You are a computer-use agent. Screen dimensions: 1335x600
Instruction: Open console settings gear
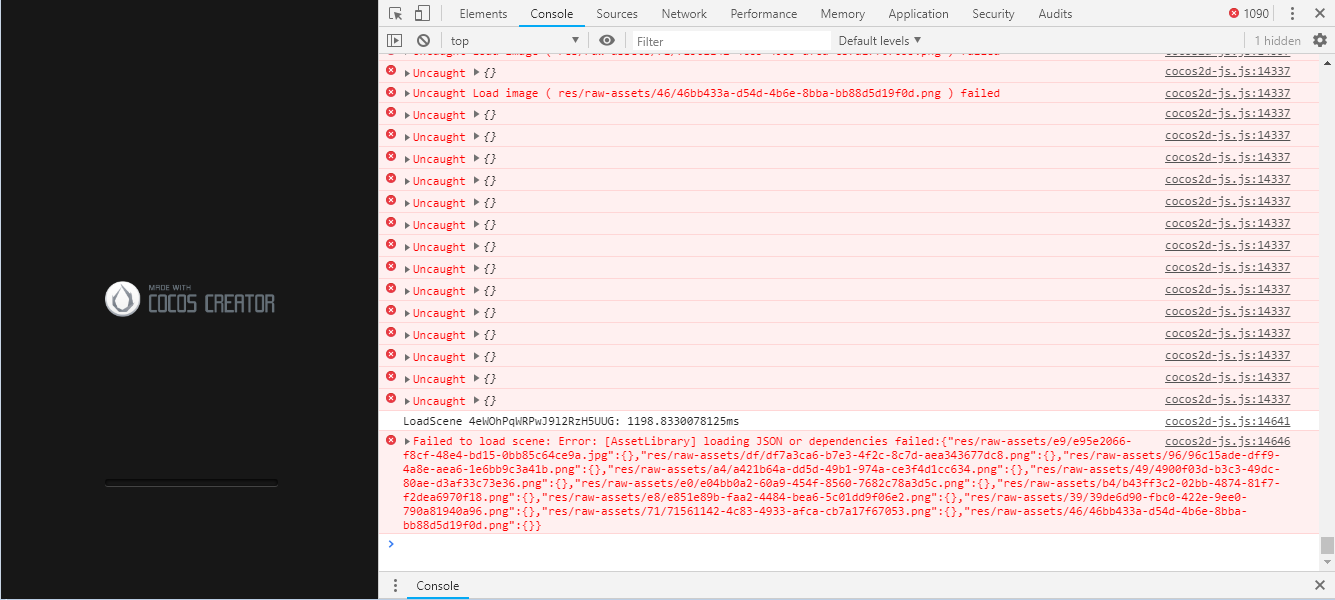pos(1320,40)
